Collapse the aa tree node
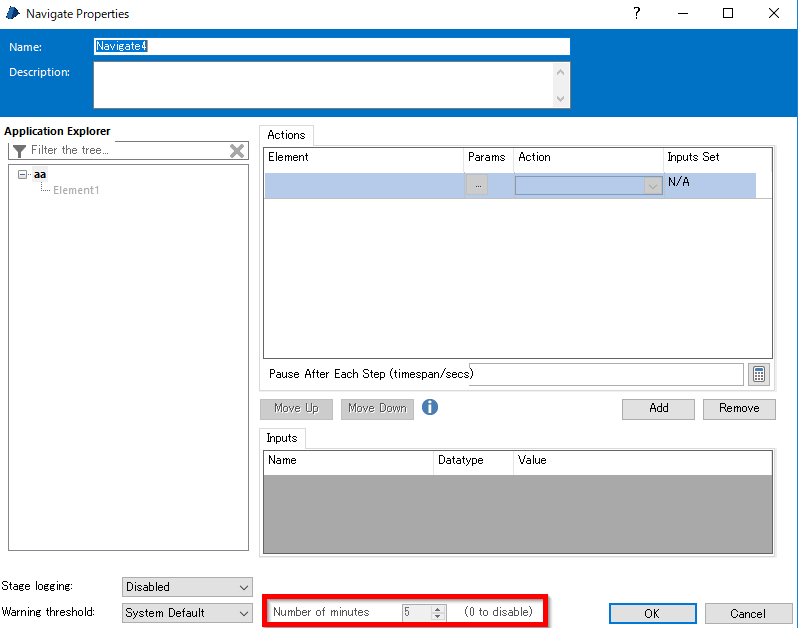Viewport: 798px width, 628px height. point(22,174)
